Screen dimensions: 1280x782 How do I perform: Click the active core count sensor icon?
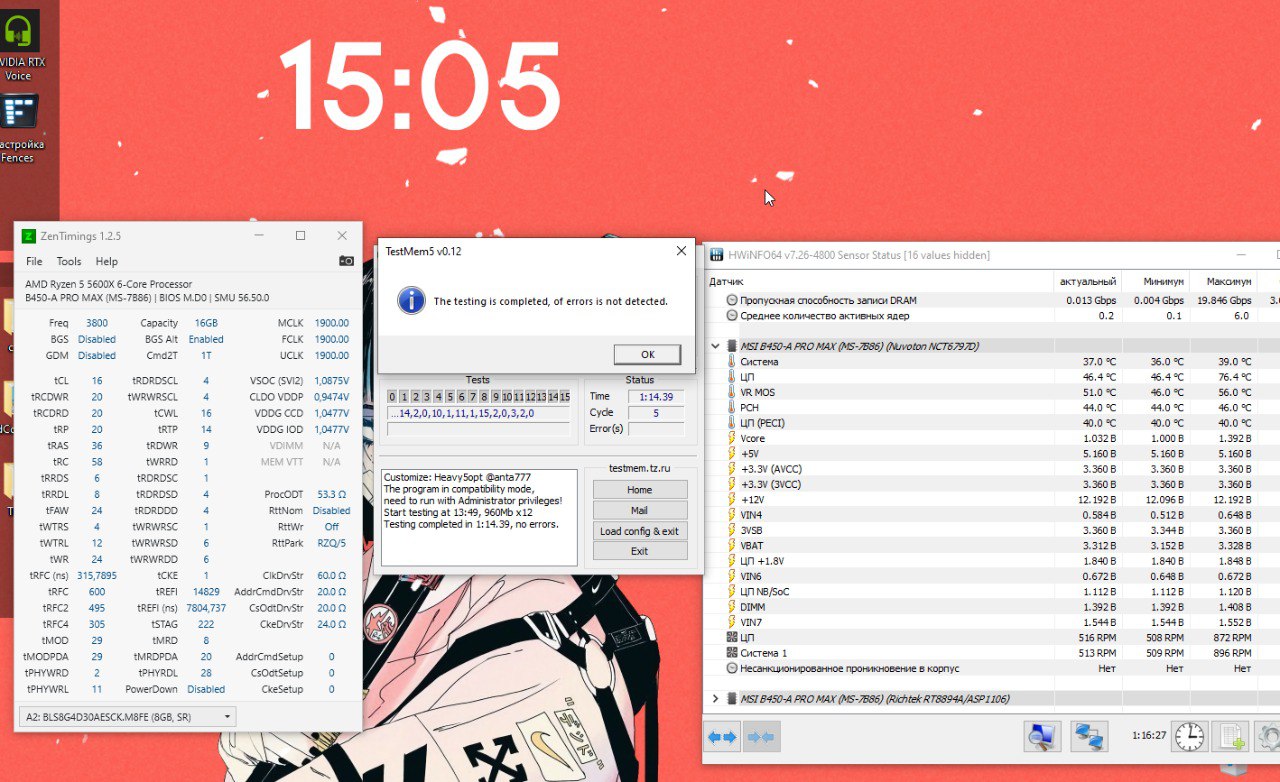coord(732,316)
